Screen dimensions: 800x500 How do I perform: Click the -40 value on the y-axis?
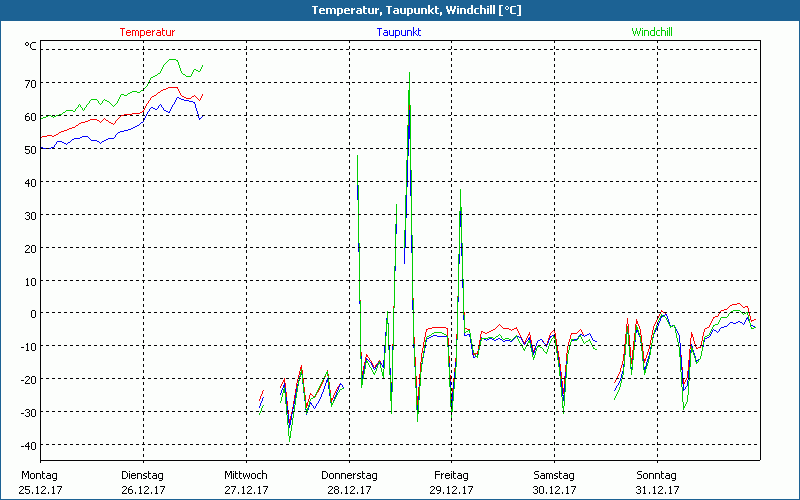(x=29, y=446)
